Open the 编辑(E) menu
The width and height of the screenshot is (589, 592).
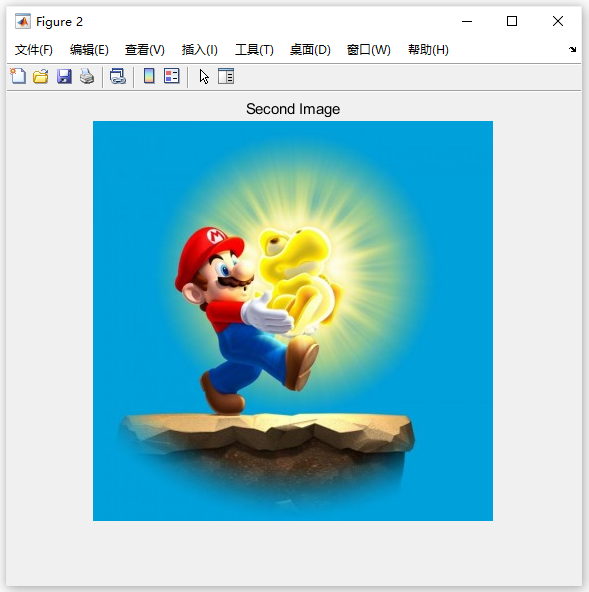[x=89, y=50]
